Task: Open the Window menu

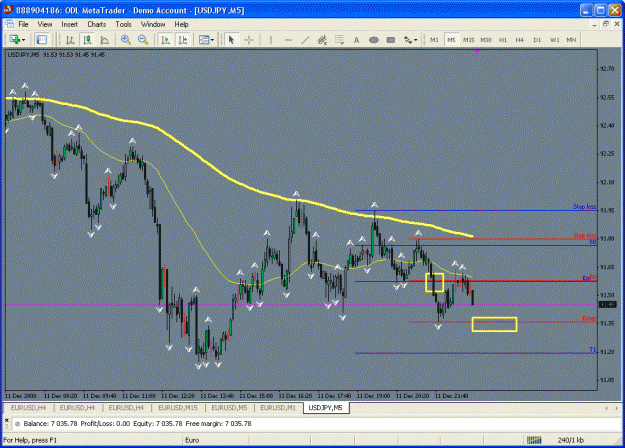Action: click(x=153, y=24)
